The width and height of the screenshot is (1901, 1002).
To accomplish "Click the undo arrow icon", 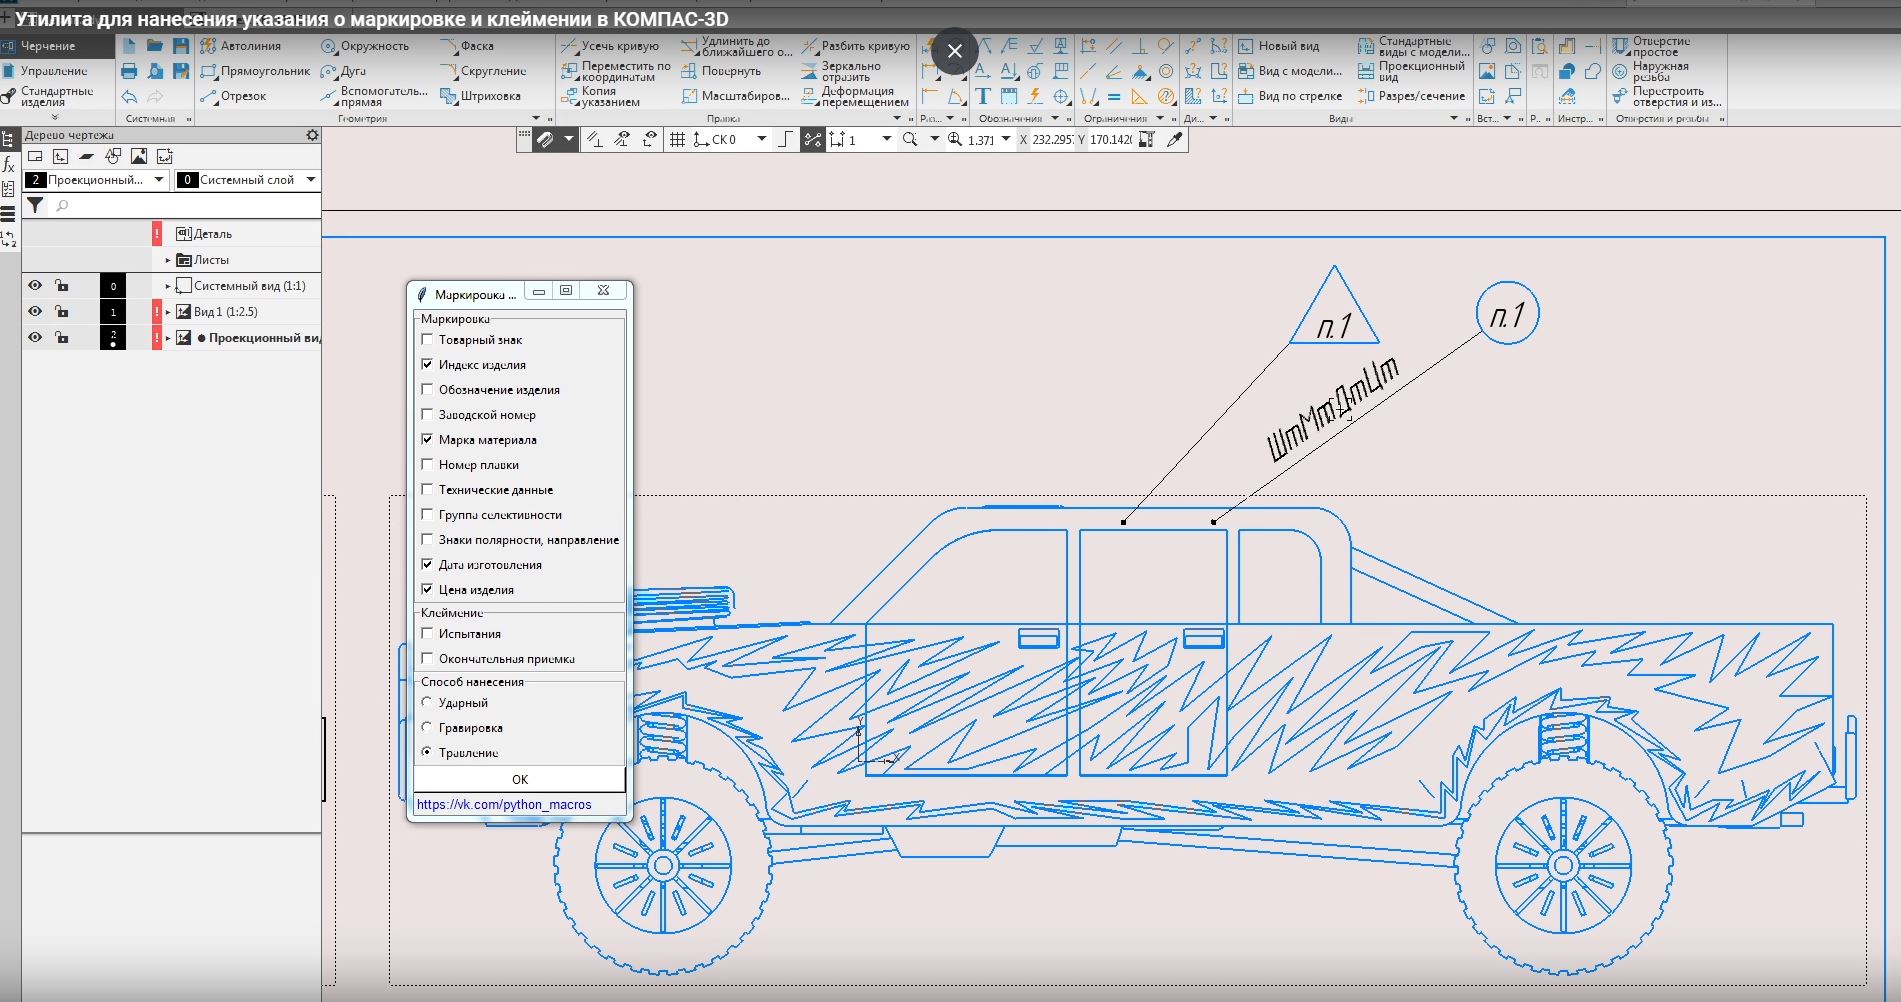I will point(129,96).
